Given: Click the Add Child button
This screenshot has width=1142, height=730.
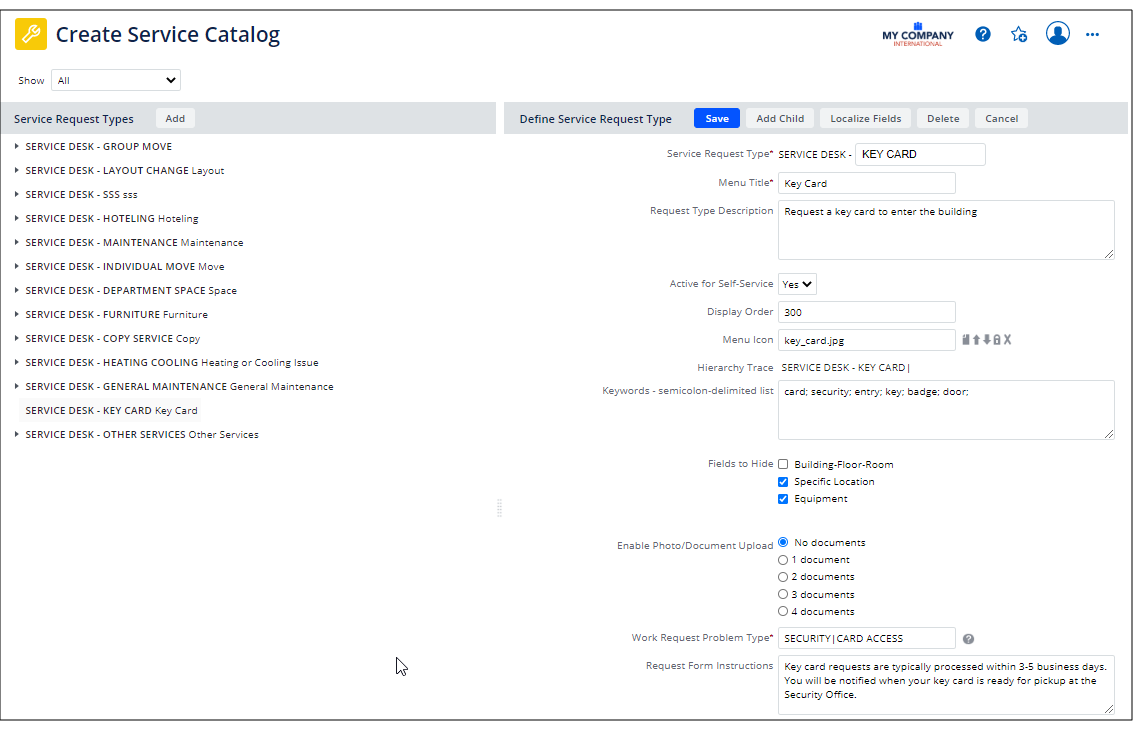Looking at the screenshot, I should click(779, 118).
